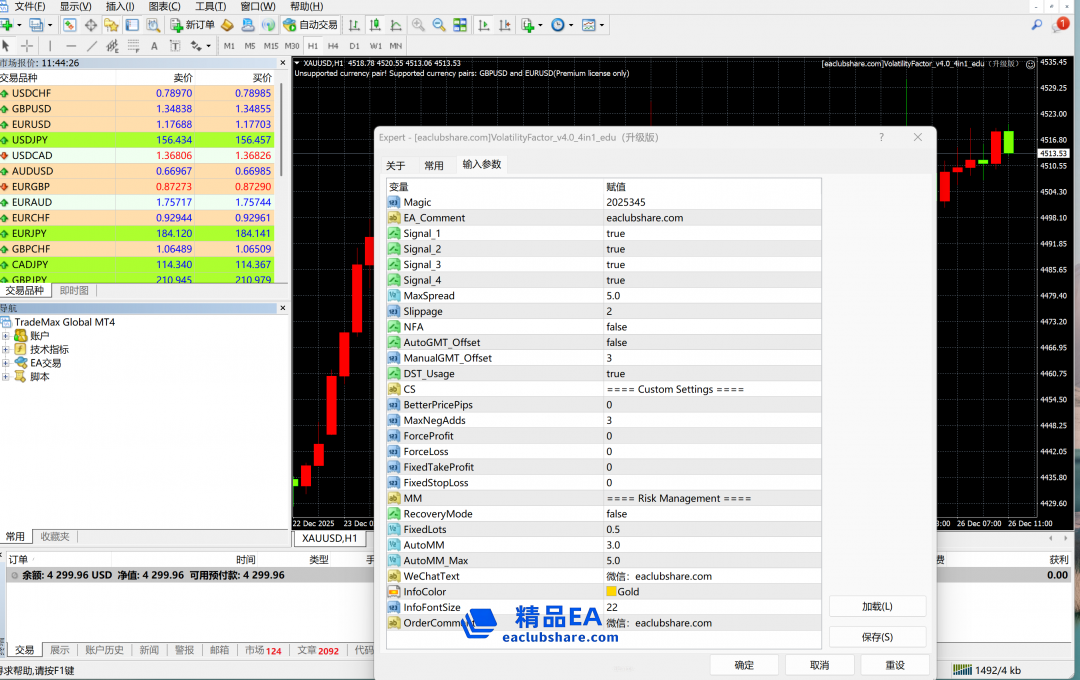This screenshot has width=1080, height=680.
Task: Open the 新订单 (New Order) toolbar button
Action: [x=192, y=25]
